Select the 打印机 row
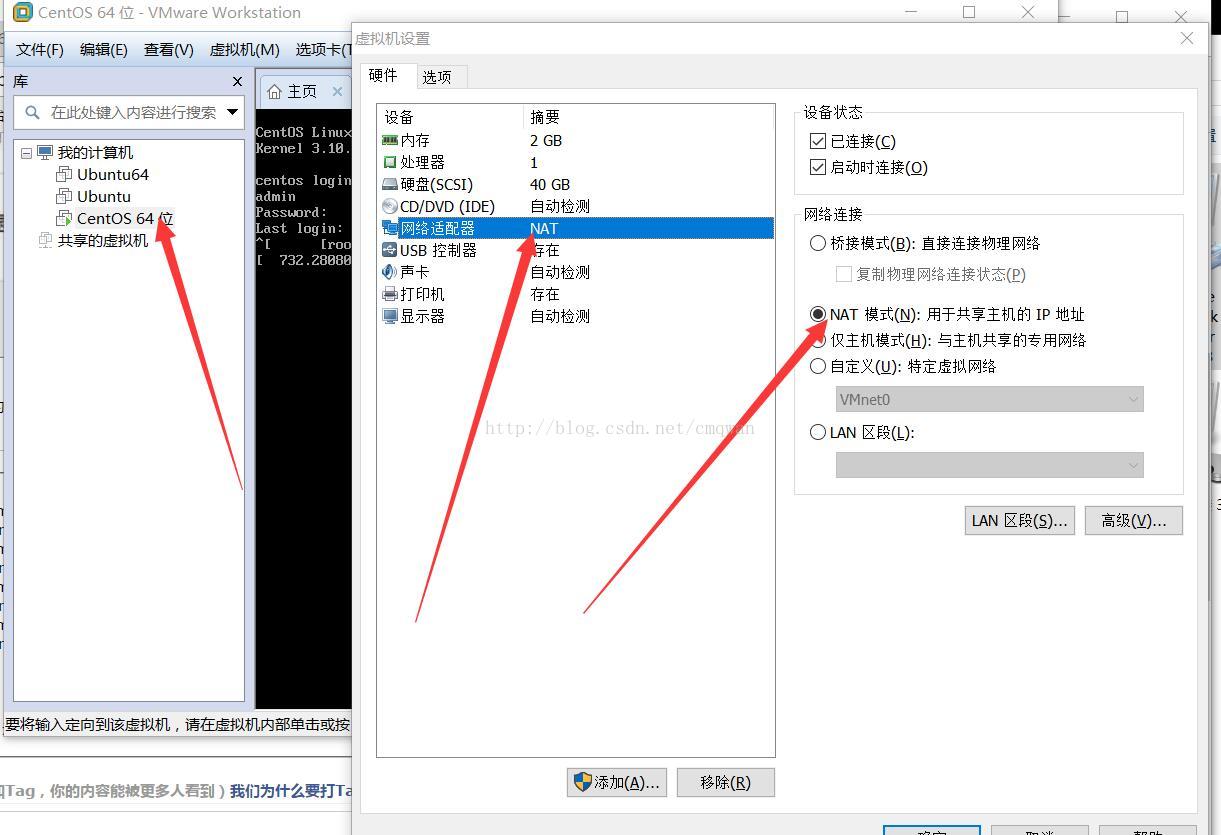The image size is (1221, 835). pyautogui.click(x=576, y=295)
